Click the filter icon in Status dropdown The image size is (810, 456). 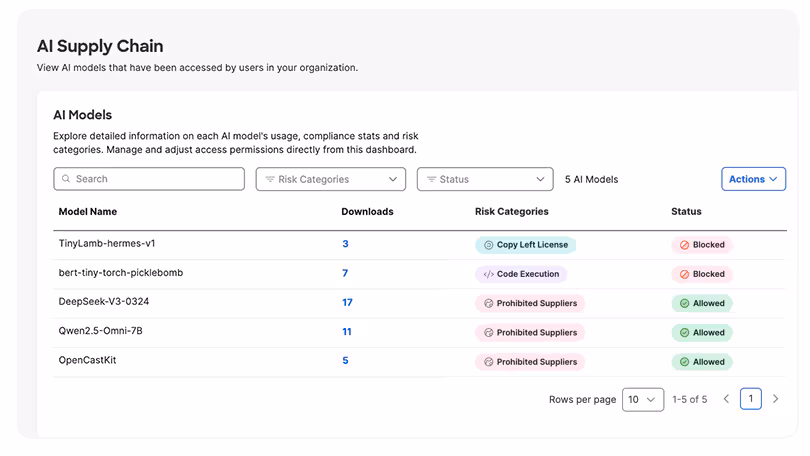point(431,180)
